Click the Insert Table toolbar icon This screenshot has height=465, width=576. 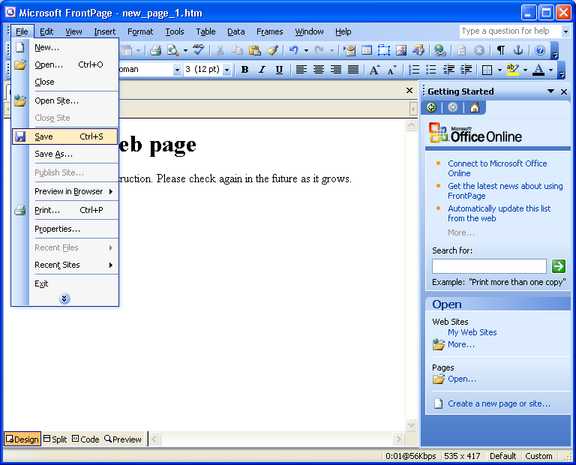pyautogui.click(x=366, y=50)
